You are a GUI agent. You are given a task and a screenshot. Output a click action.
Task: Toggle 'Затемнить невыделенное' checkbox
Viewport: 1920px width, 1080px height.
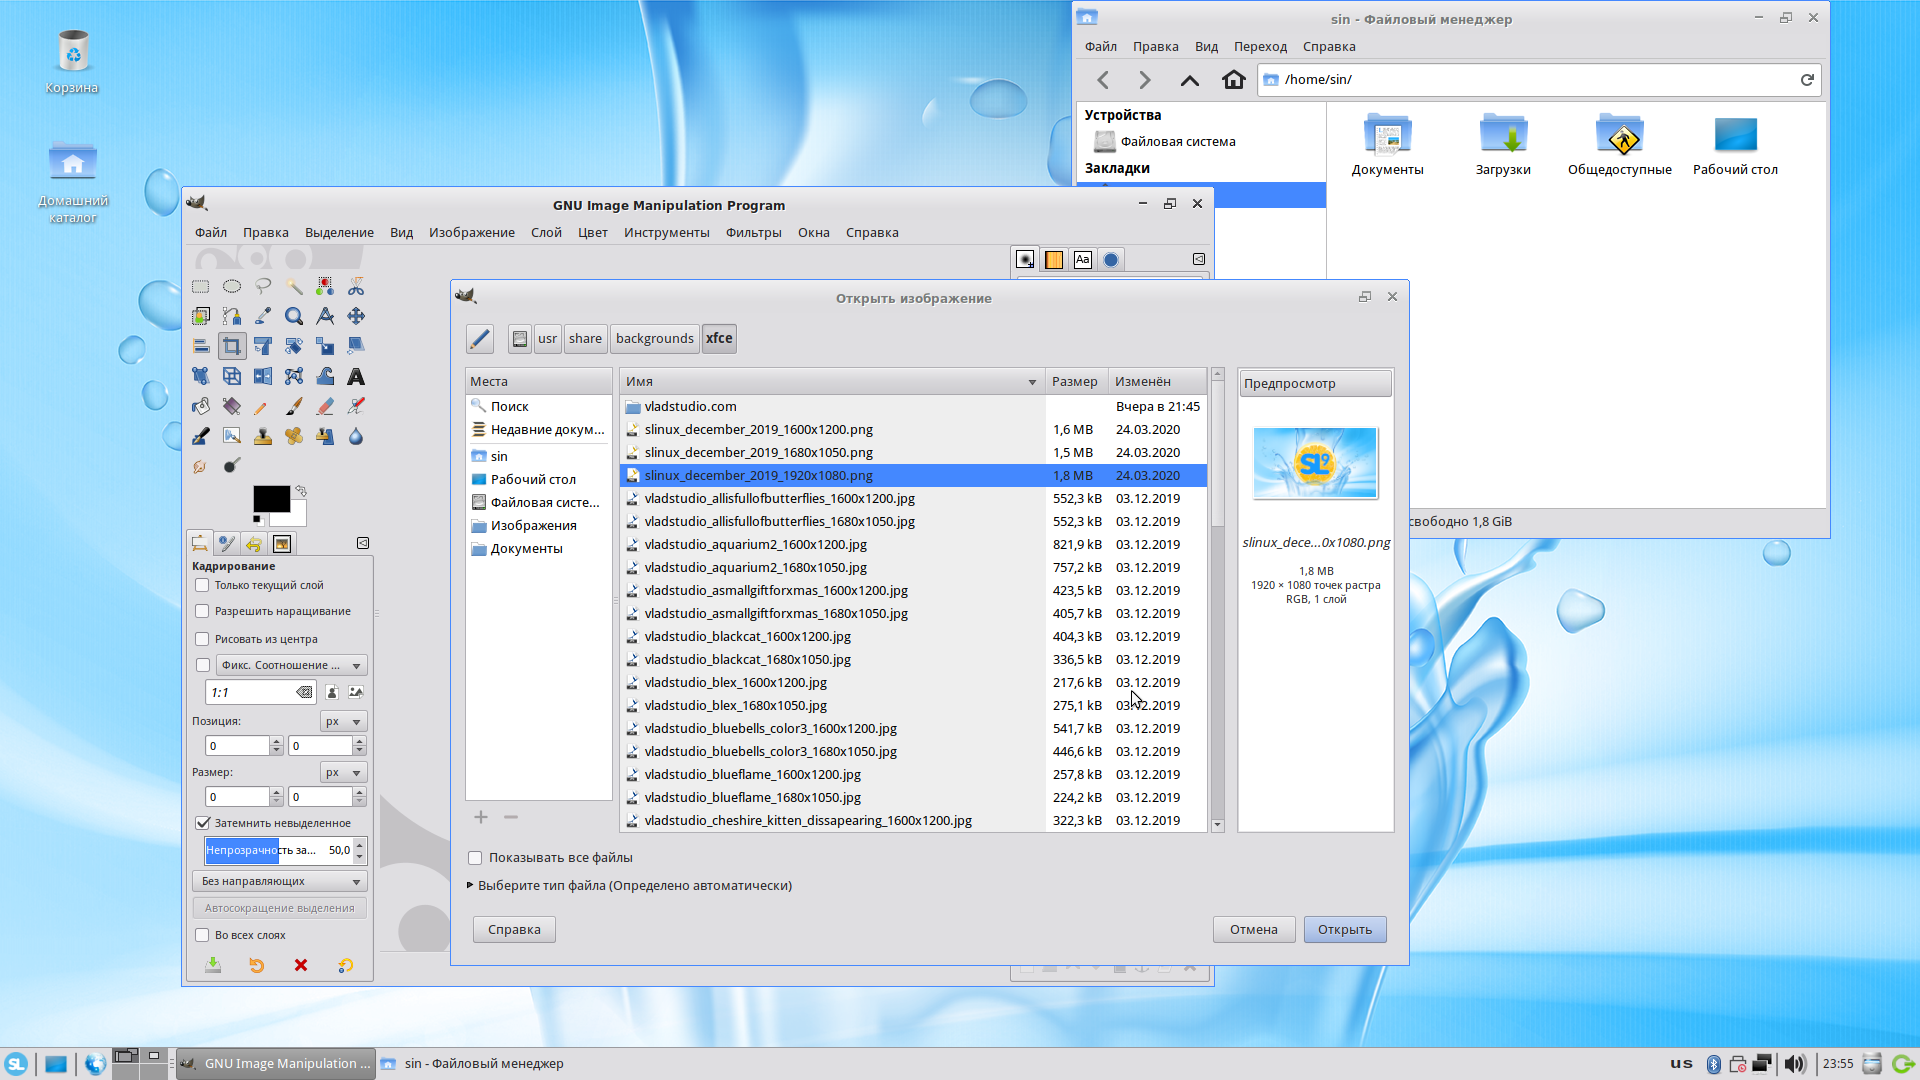click(203, 823)
